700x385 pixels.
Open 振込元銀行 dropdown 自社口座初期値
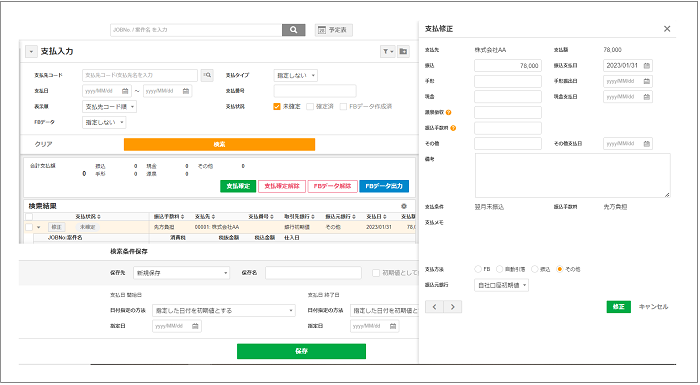pos(501,285)
